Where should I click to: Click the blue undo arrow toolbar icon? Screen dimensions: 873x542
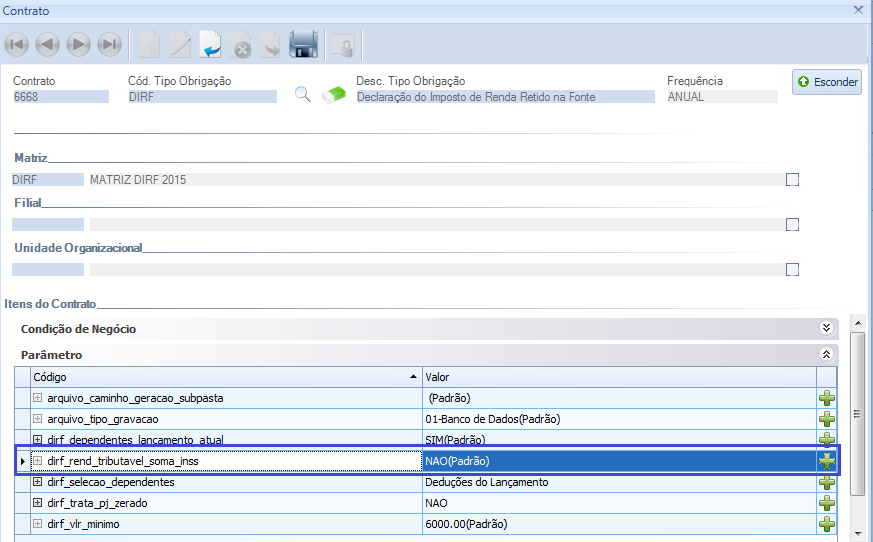coord(210,44)
